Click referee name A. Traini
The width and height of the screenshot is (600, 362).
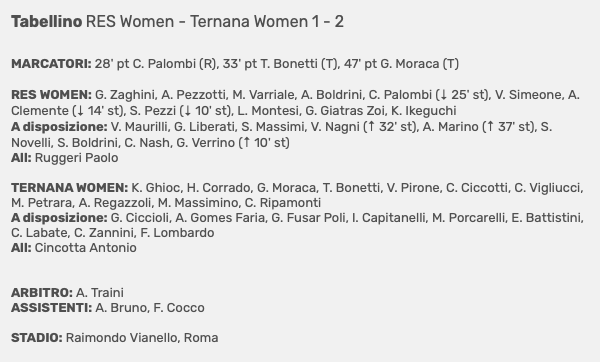99,293
